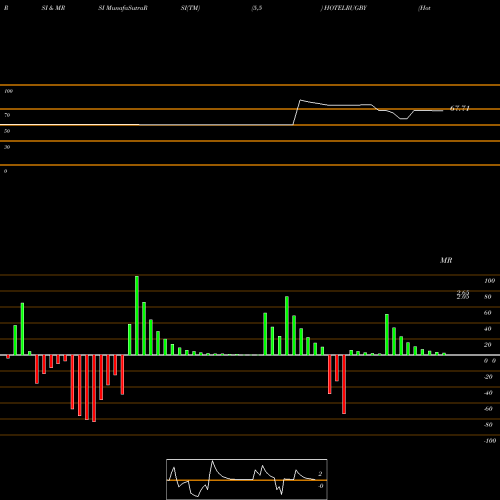Click the '2' label in the mini chart
500x500 pixels.
(x=320, y=474)
